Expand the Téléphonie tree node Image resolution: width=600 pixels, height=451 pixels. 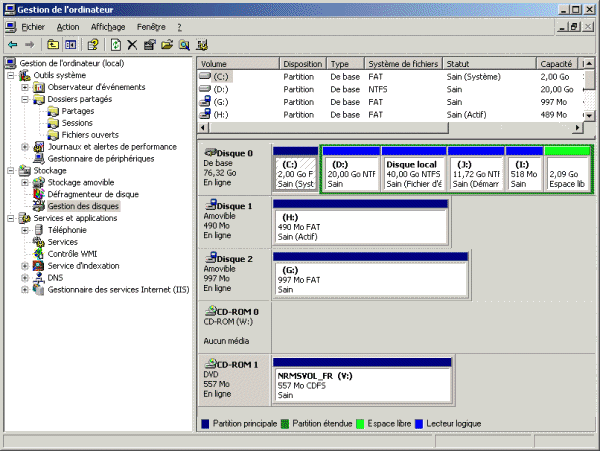coord(25,230)
